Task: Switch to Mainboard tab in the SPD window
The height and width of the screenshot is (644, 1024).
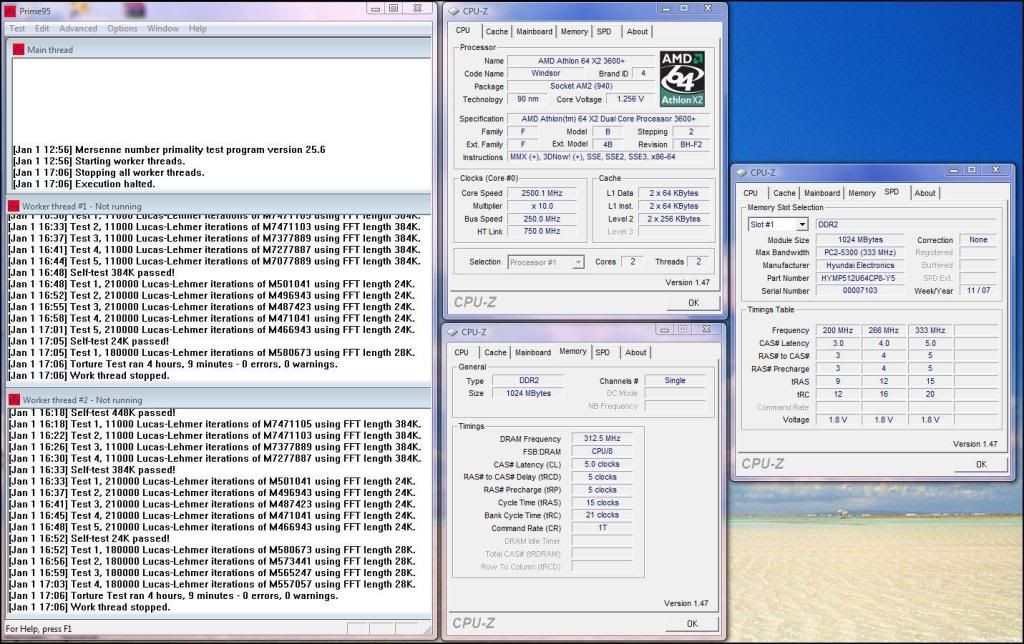Action: tap(822, 193)
